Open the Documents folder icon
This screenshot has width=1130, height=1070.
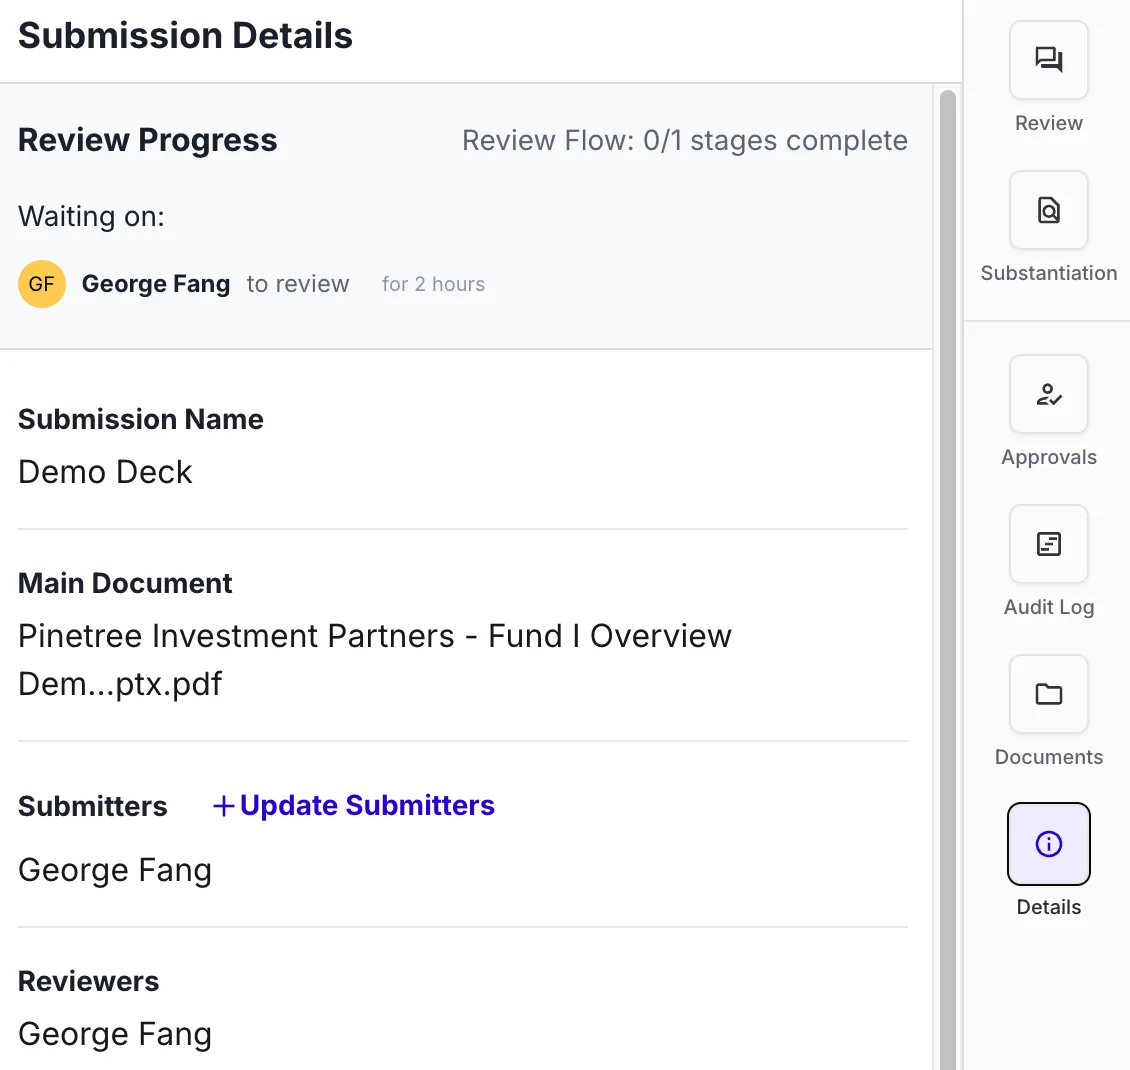pyautogui.click(x=1049, y=694)
